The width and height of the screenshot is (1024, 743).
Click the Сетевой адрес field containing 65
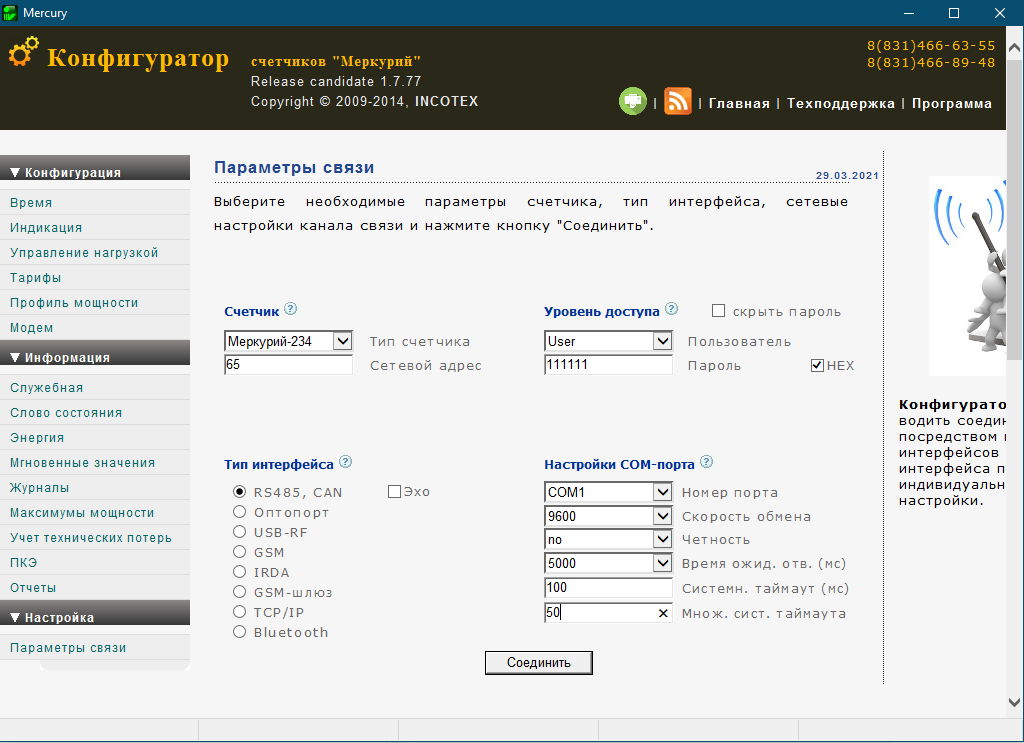pyautogui.click(x=288, y=364)
